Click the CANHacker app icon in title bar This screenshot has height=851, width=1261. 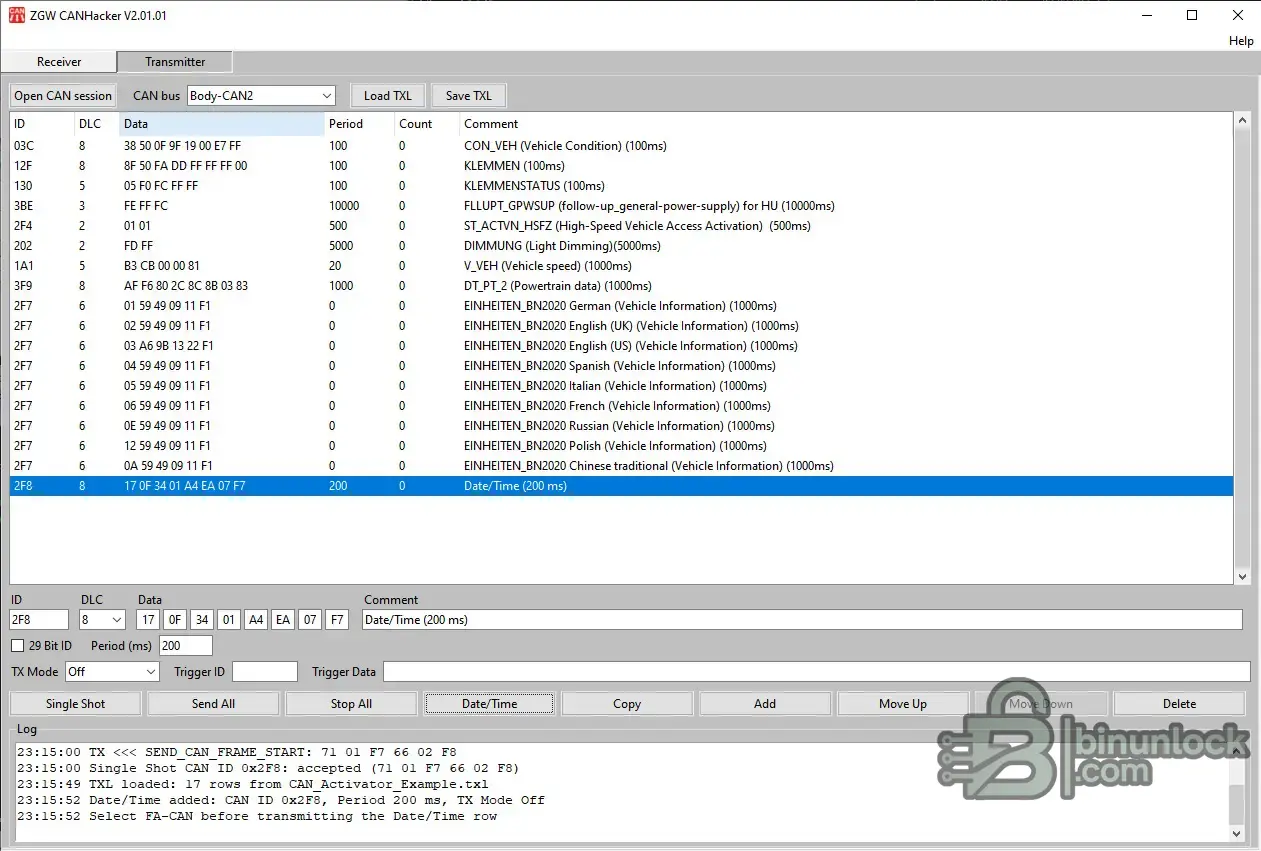pos(17,15)
